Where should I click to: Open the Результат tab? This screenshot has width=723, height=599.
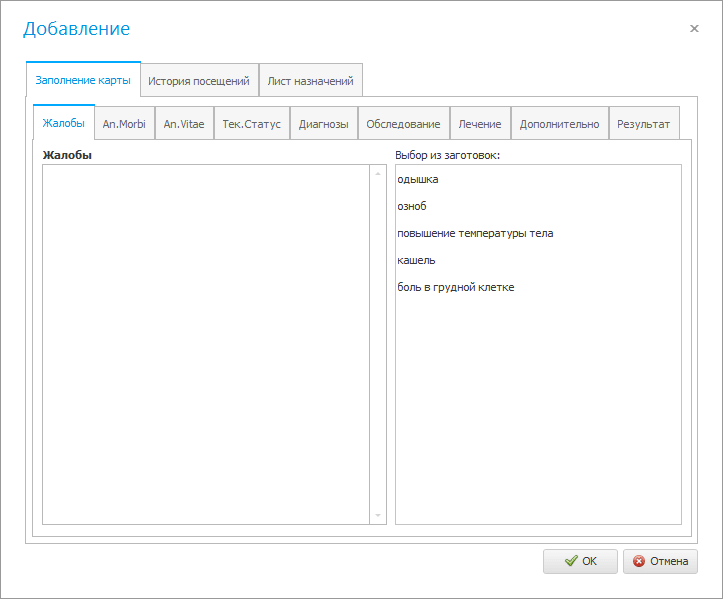[644, 124]
